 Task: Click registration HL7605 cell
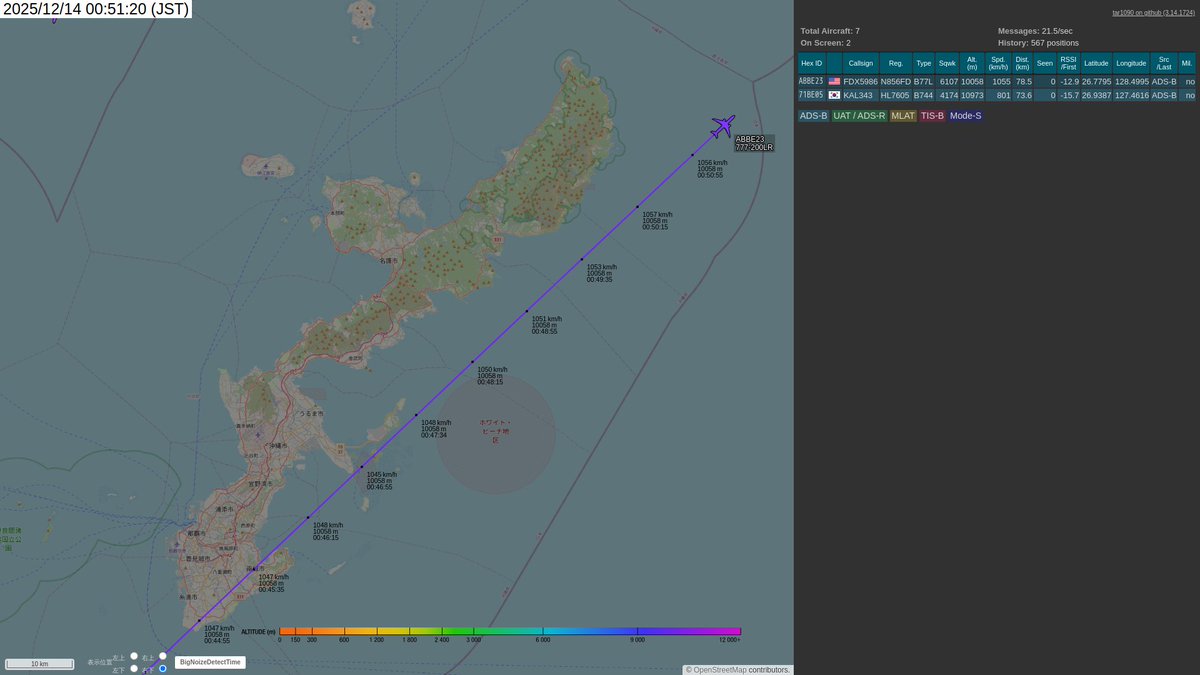pos(896,95)
